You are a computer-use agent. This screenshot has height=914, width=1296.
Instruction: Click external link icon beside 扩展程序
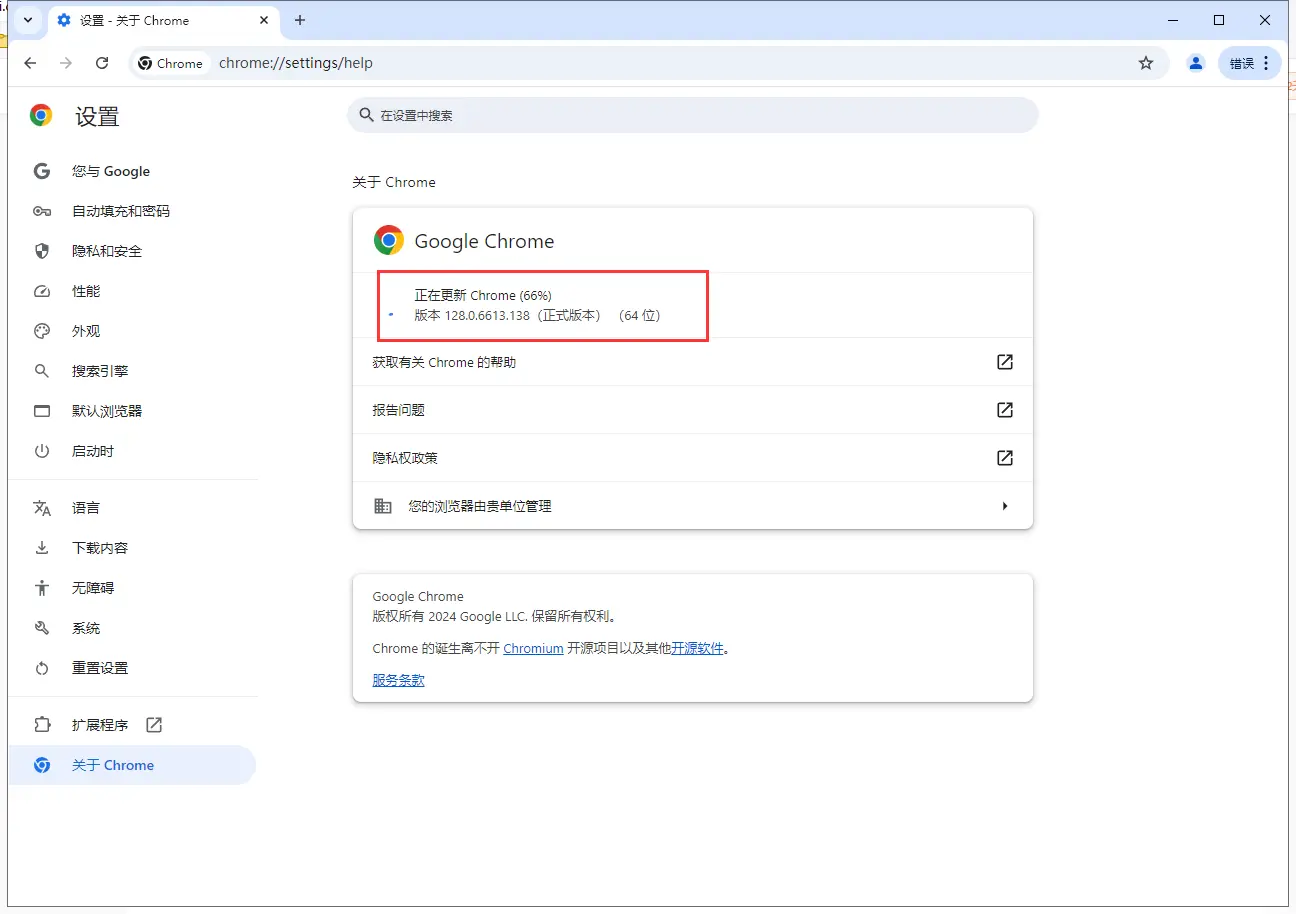pos(154,725)
